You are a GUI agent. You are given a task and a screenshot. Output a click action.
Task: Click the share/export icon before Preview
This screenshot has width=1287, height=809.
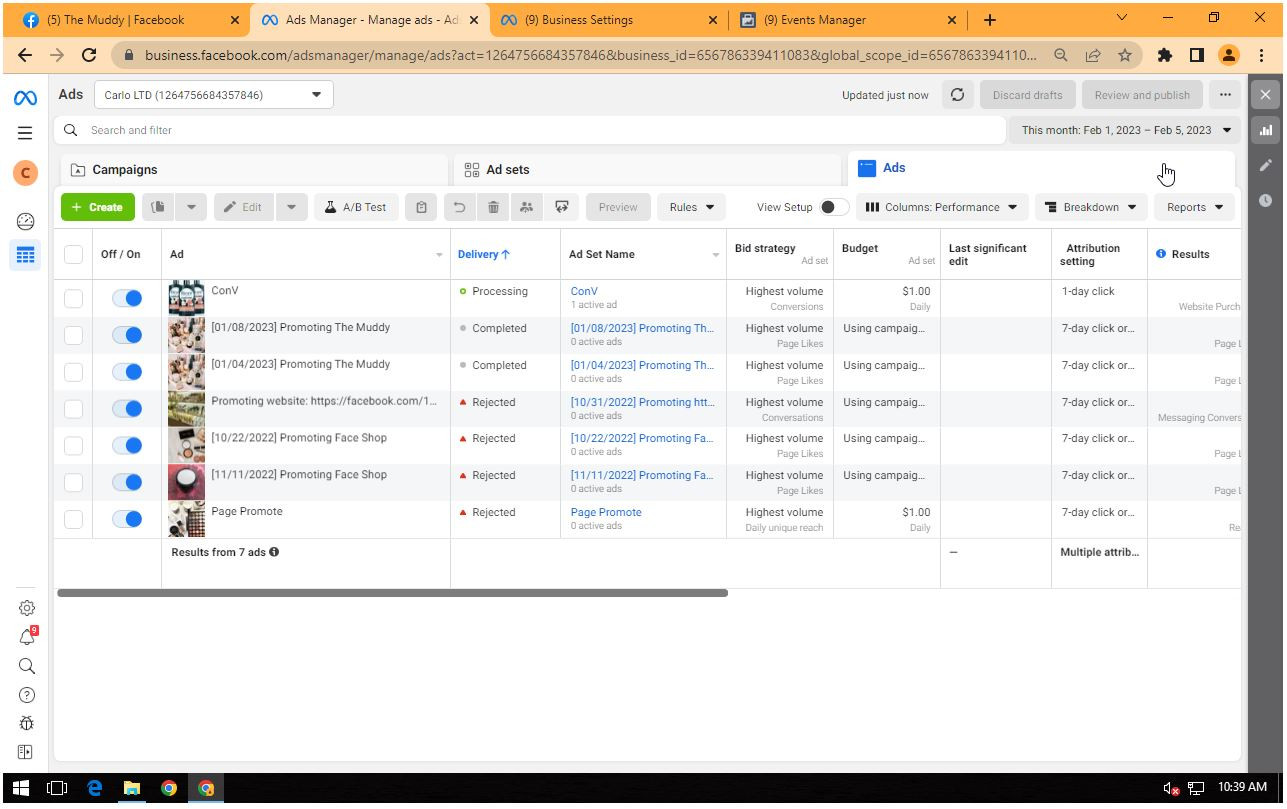561,207
